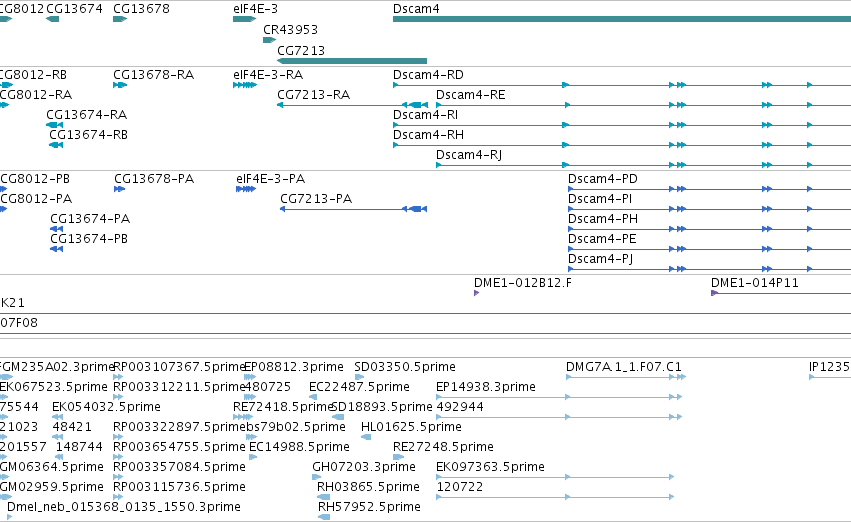
Task: Click the CG7213 gene feature bar
Action: click(352, 61)
